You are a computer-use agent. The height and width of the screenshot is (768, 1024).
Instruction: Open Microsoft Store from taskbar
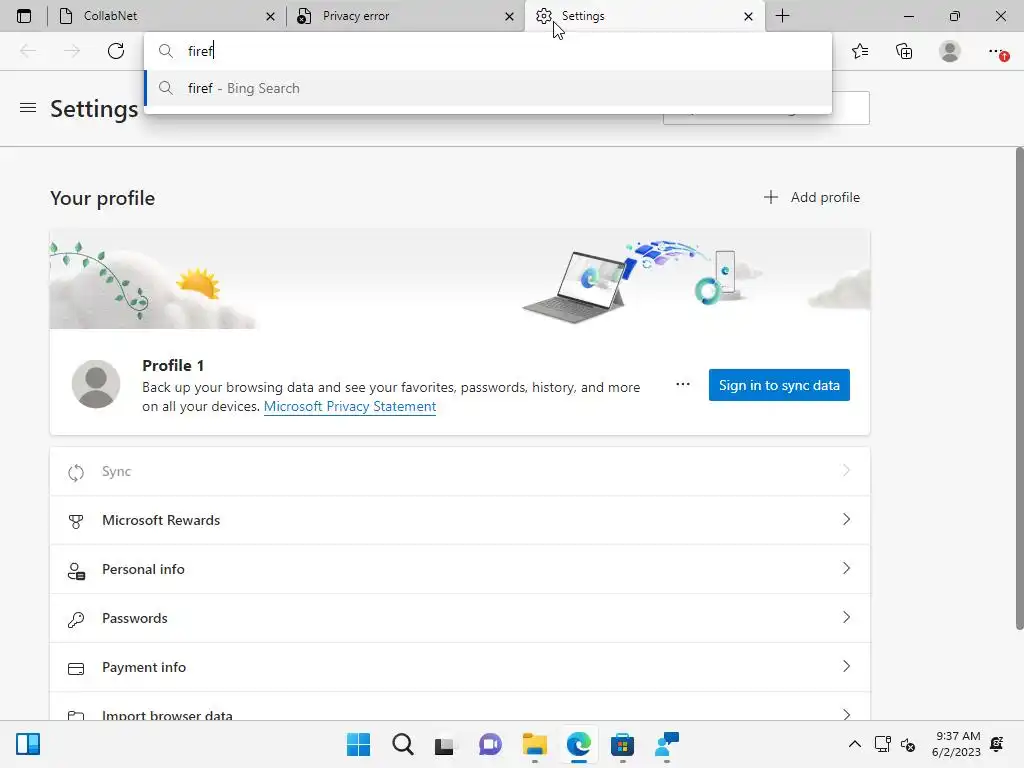[x=622, y=744]
